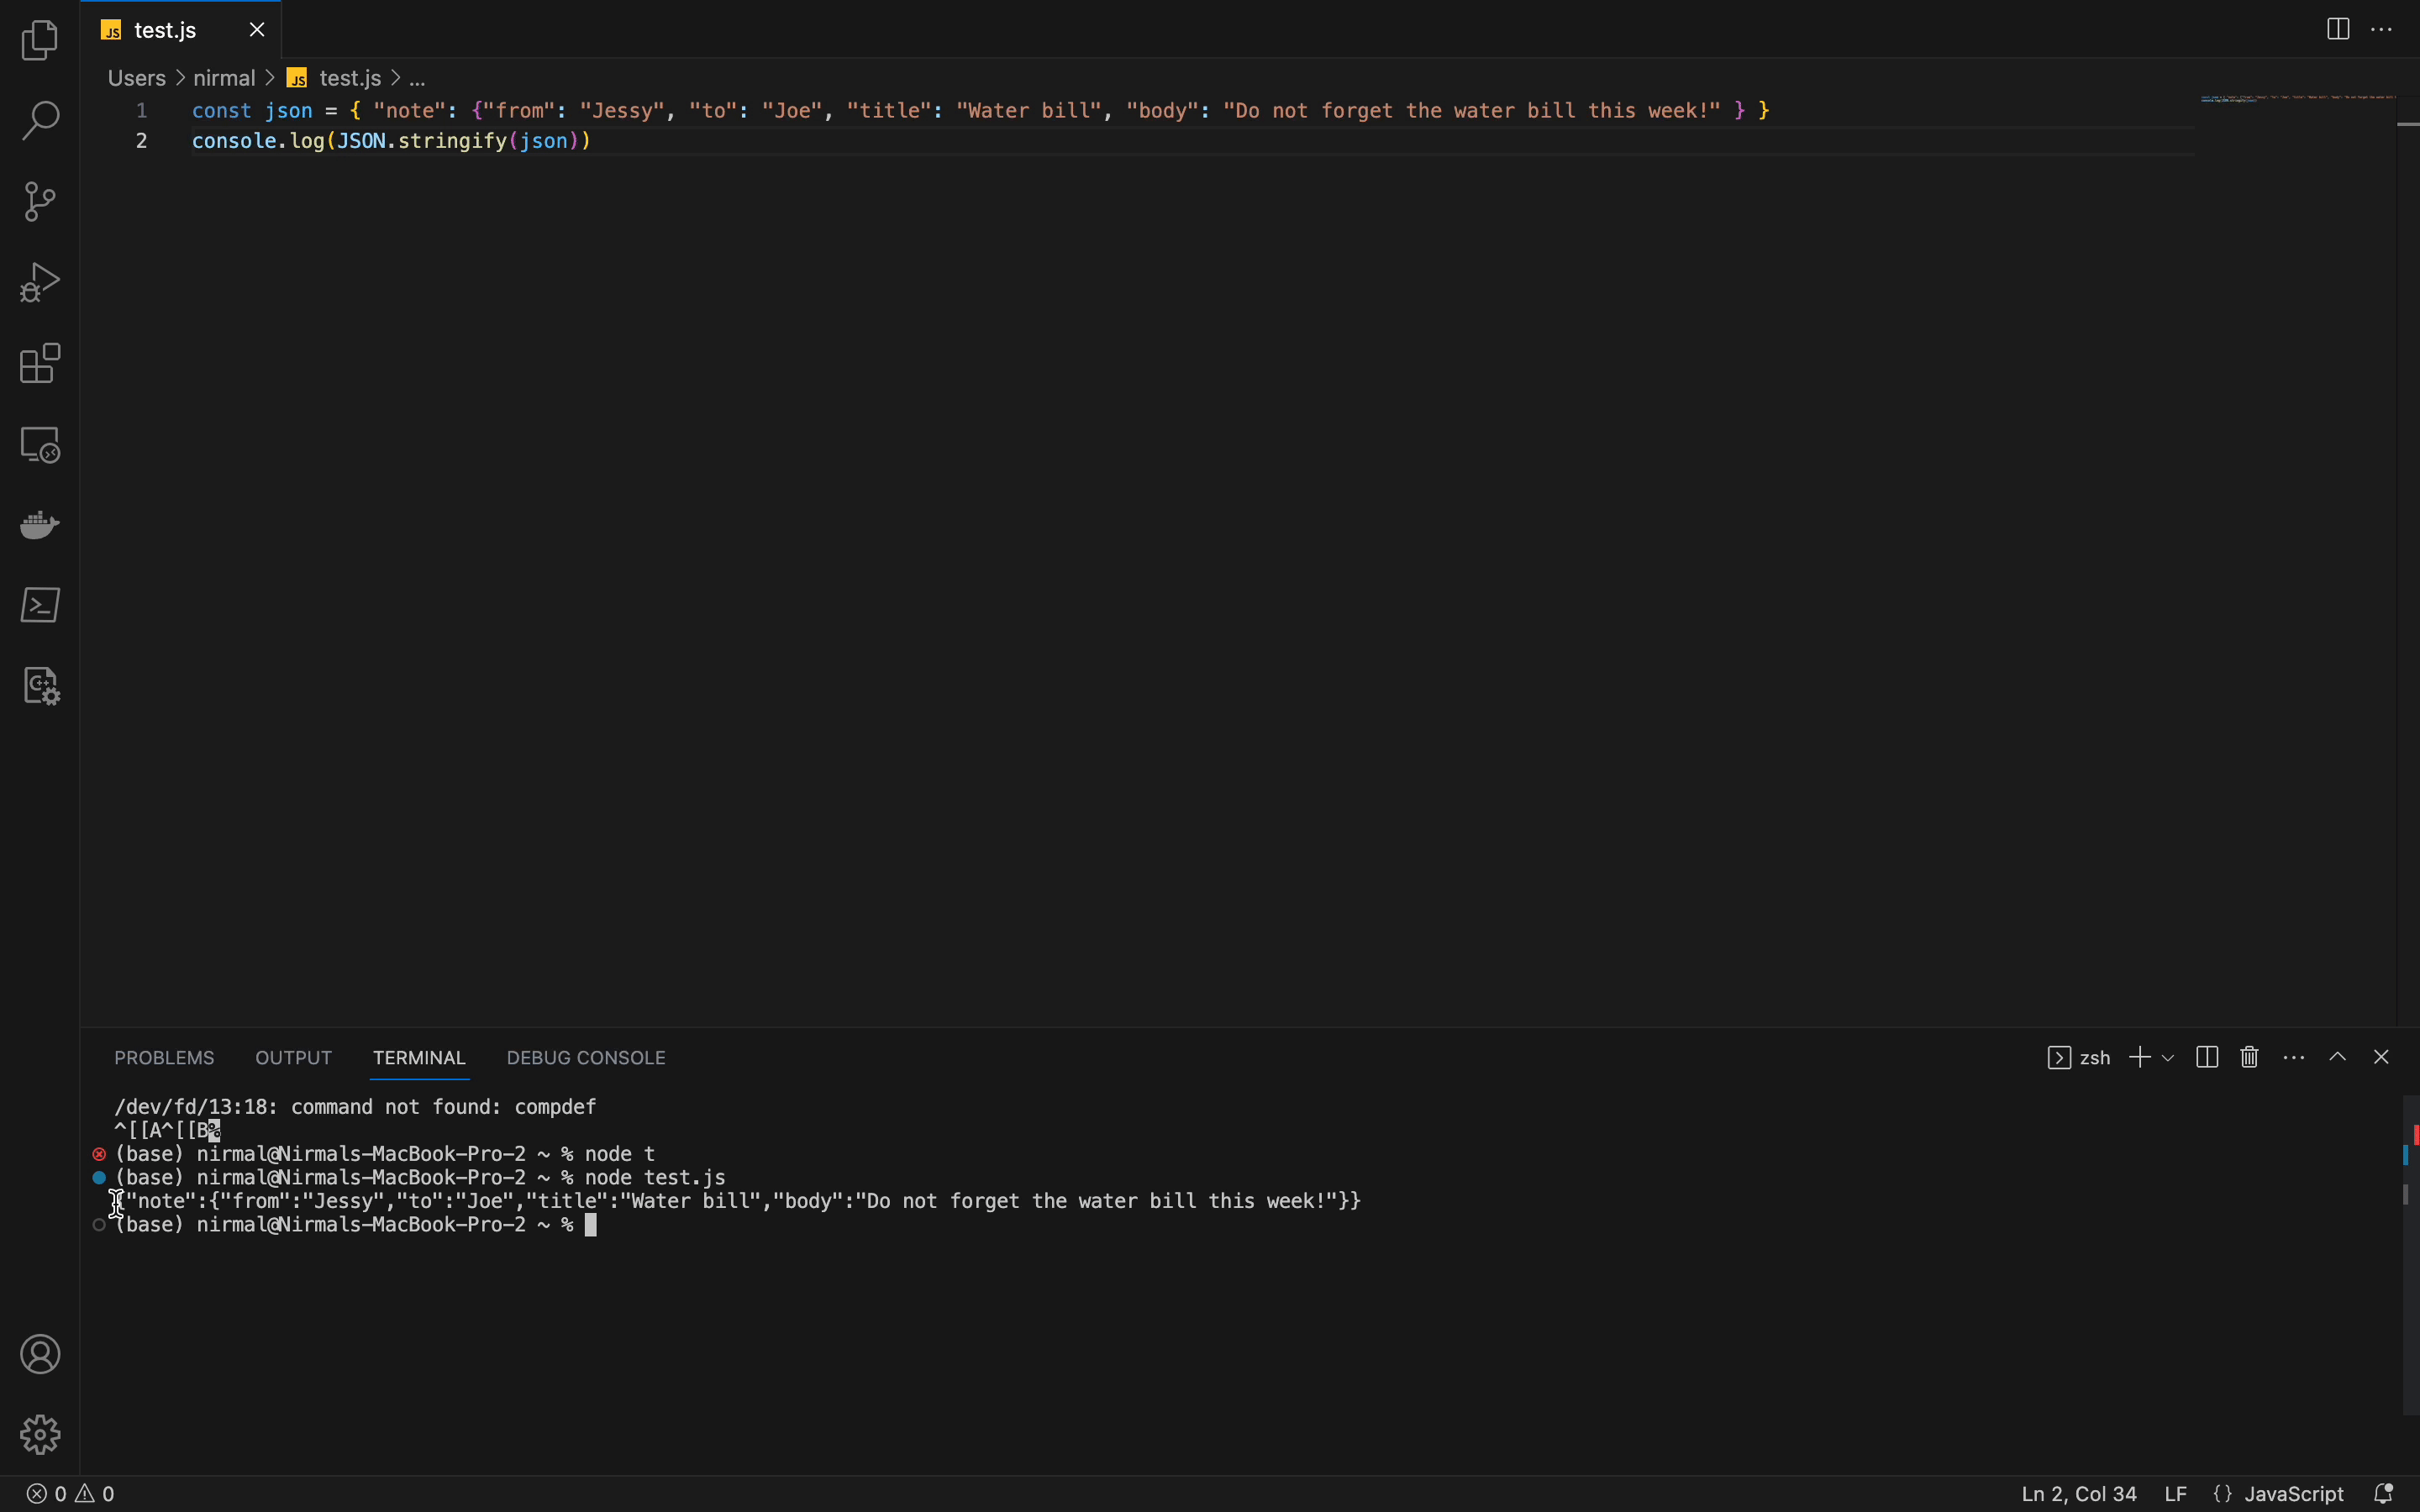Toggle maximized terminal panel size
The image size is (2420, 1512).
2338,1057
